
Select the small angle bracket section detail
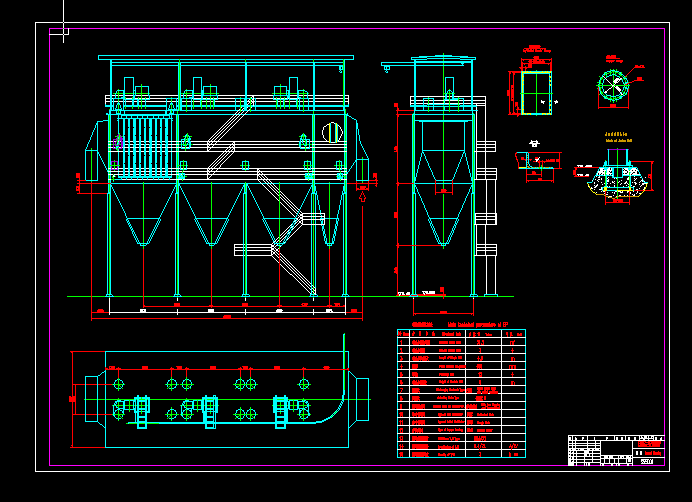(x=535, y=162)
